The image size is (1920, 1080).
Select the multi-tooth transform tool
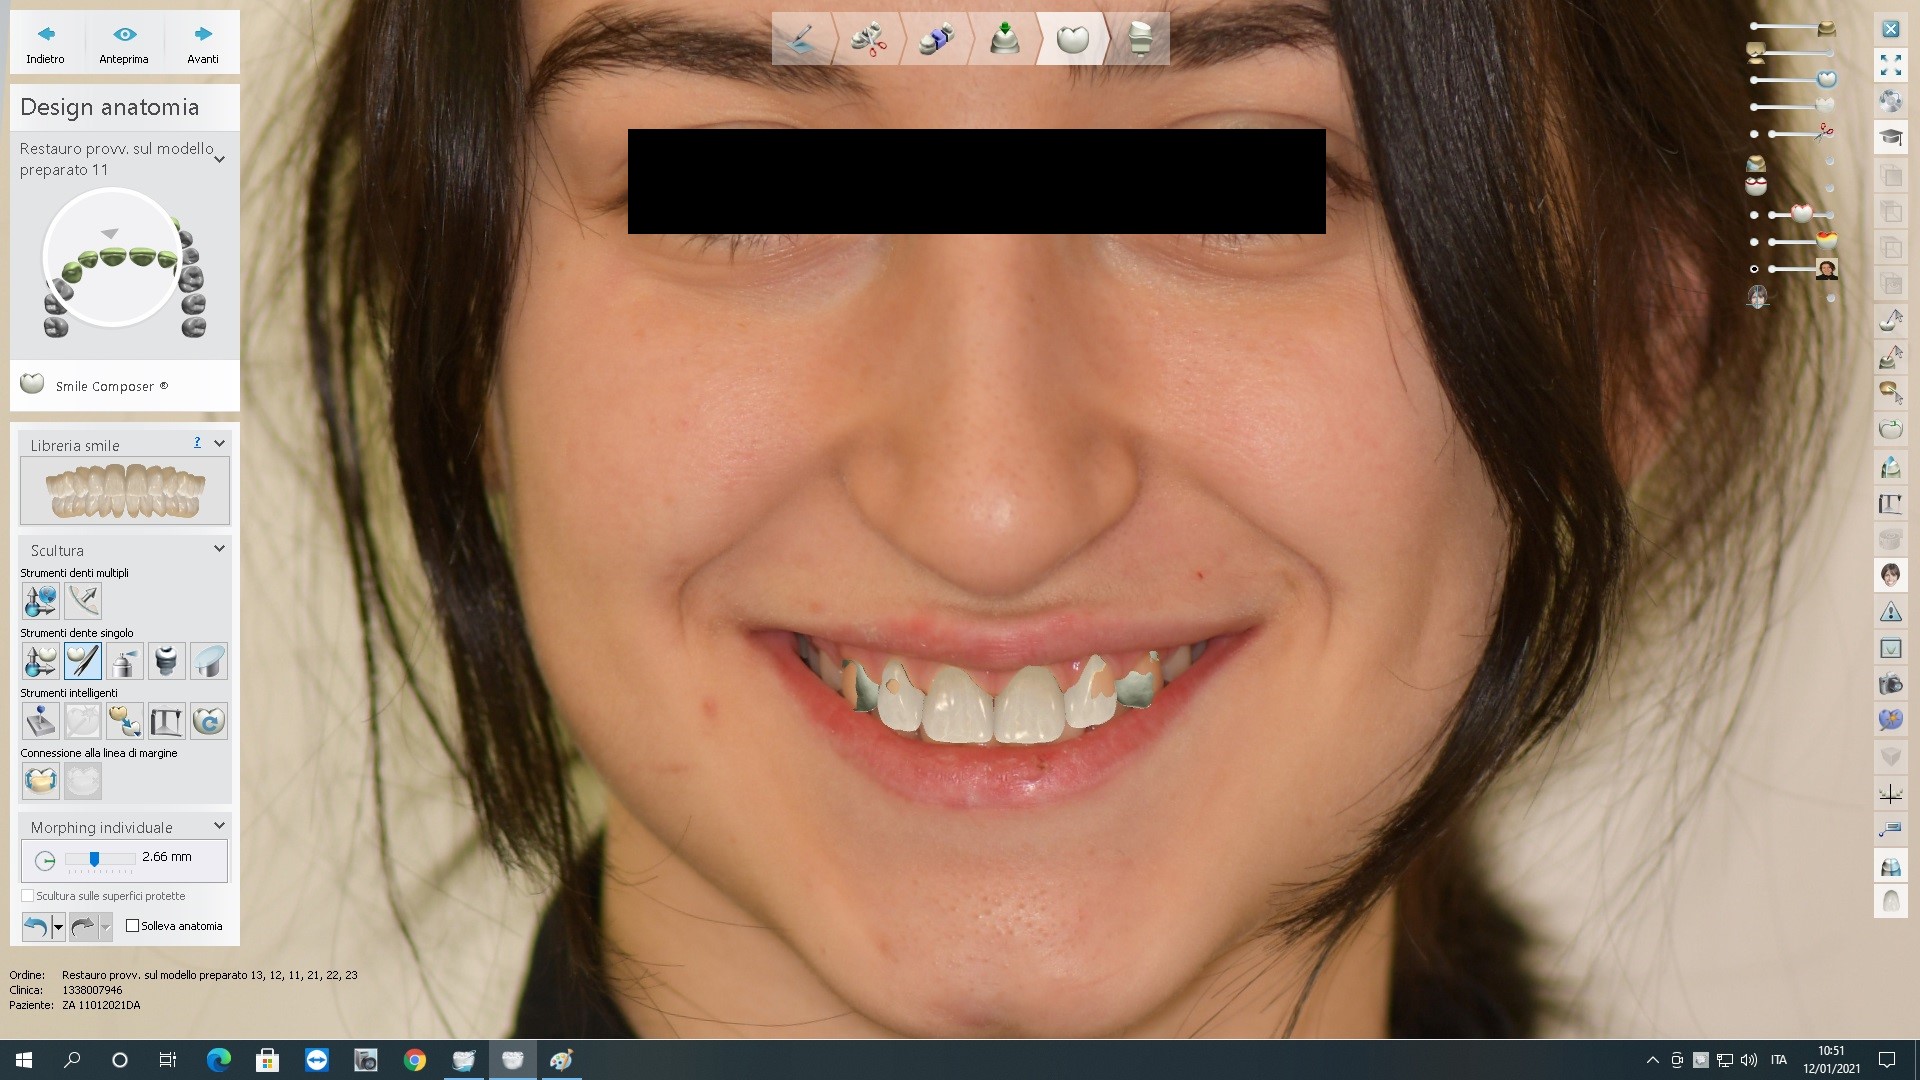tap(41, 601)
